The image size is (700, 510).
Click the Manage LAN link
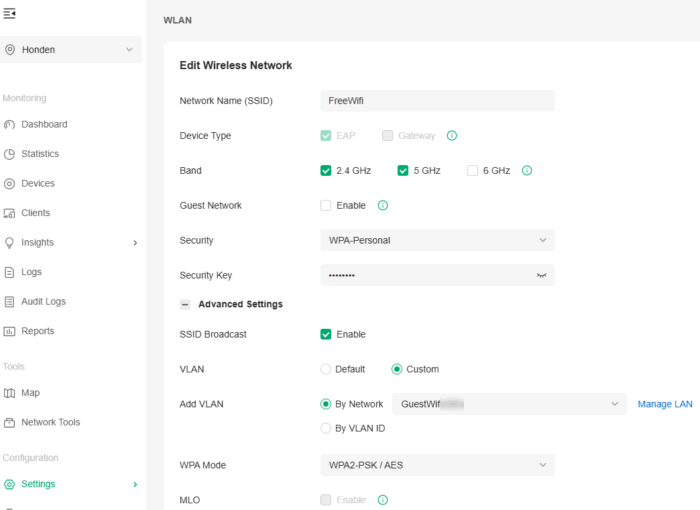tap(665, 404)
